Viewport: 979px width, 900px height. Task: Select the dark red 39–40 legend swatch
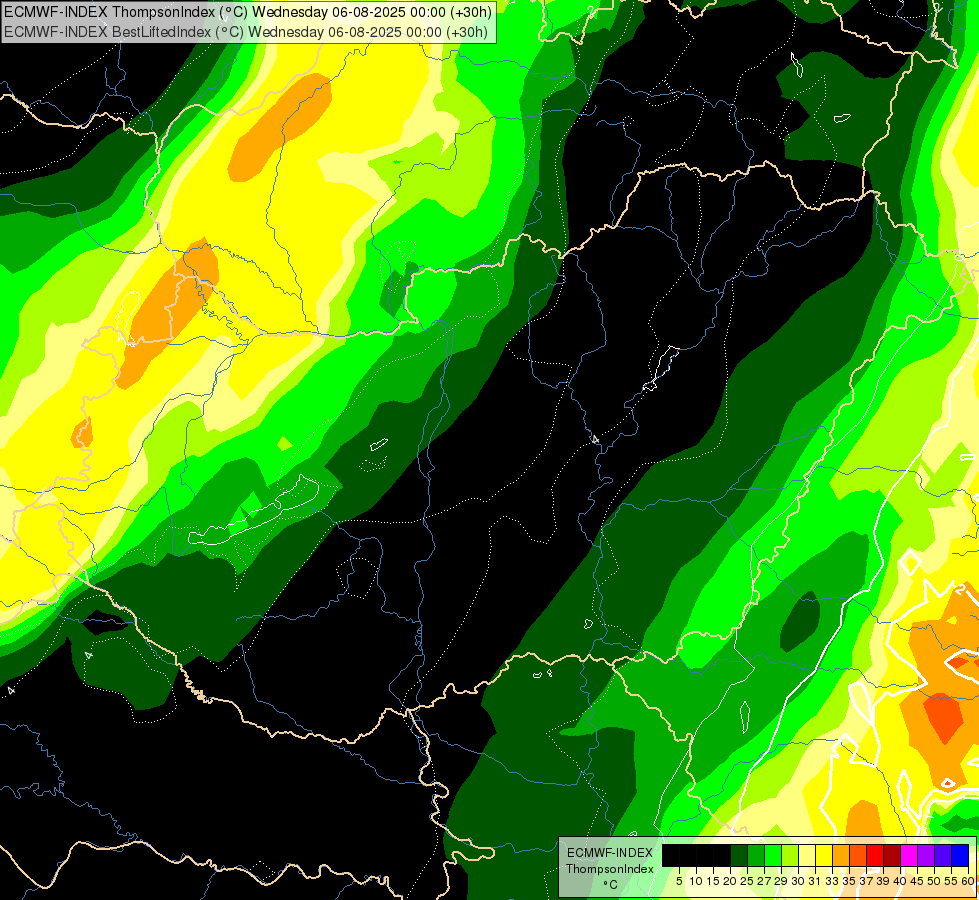coord(892,856)
